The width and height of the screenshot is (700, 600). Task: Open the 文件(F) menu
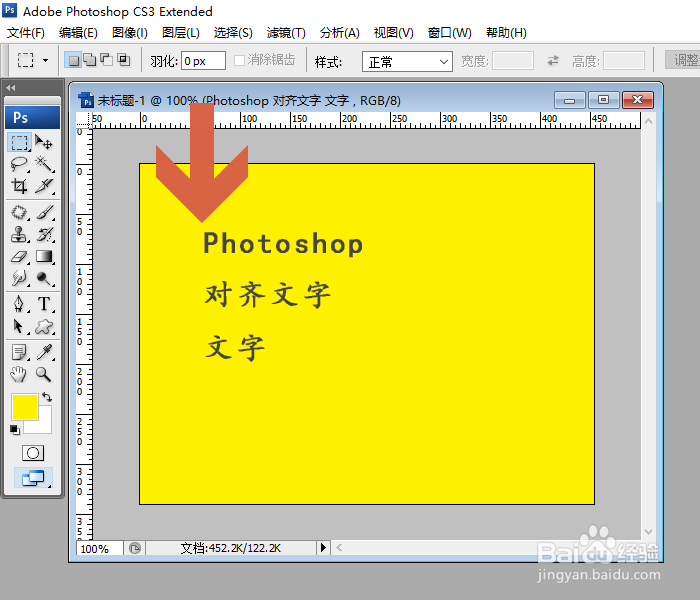click(x=26, y=33)
